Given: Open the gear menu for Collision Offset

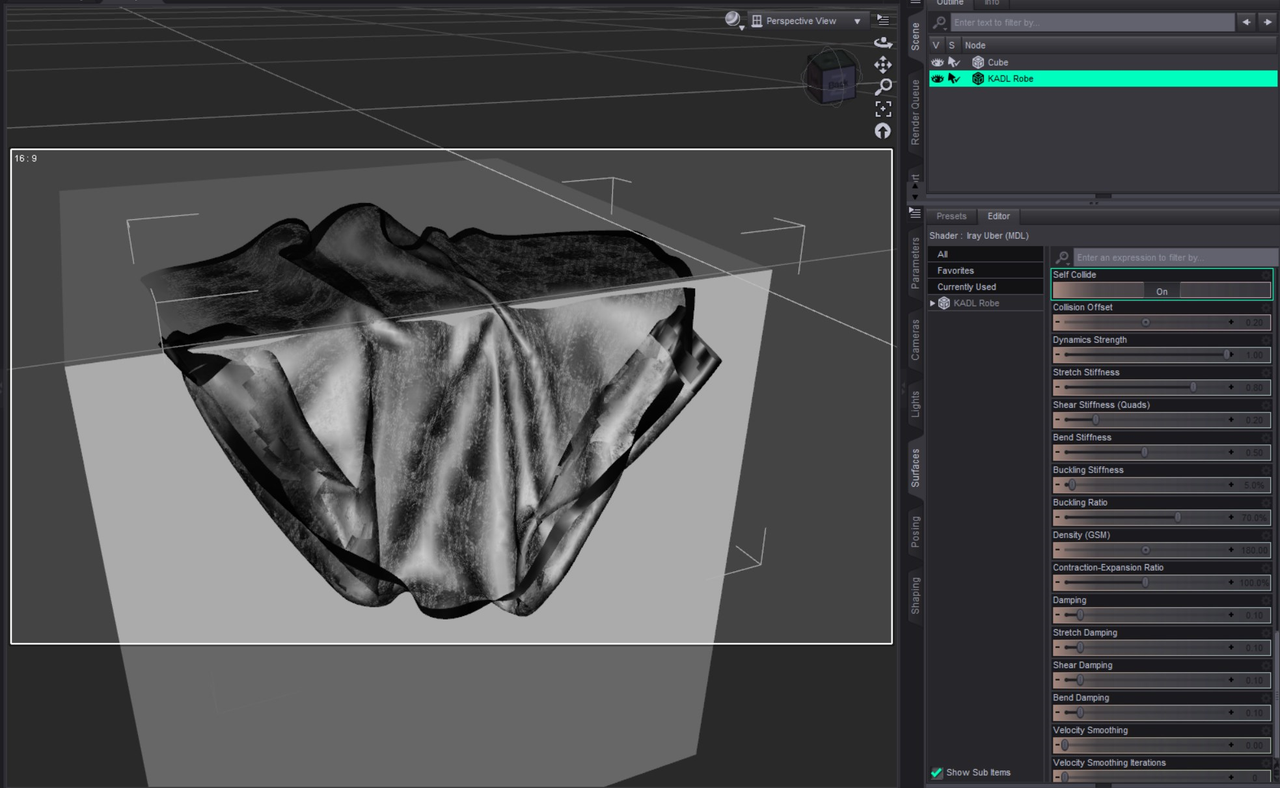Looking at the screenshot, I should 1267,307.
